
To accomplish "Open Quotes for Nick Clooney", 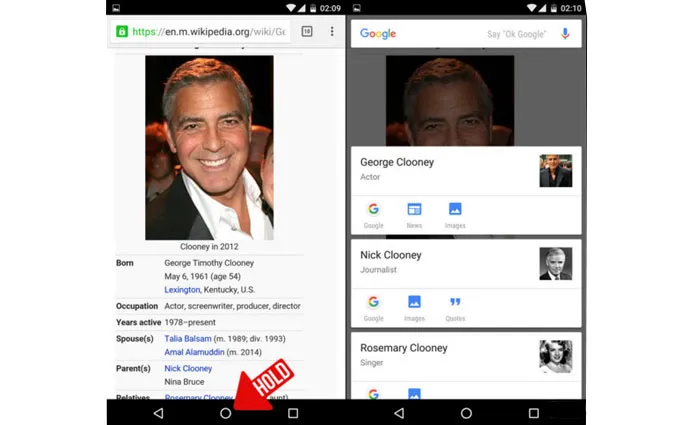I will (455, 305).
